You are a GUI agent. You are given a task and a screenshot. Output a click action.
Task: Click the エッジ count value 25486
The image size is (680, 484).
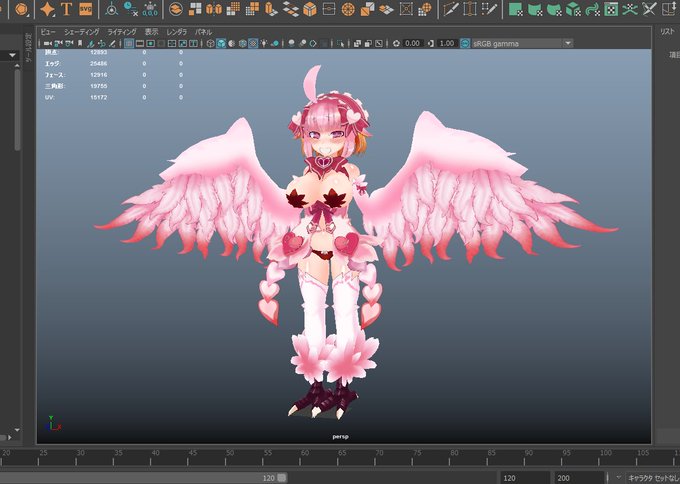tap(98, 63)
